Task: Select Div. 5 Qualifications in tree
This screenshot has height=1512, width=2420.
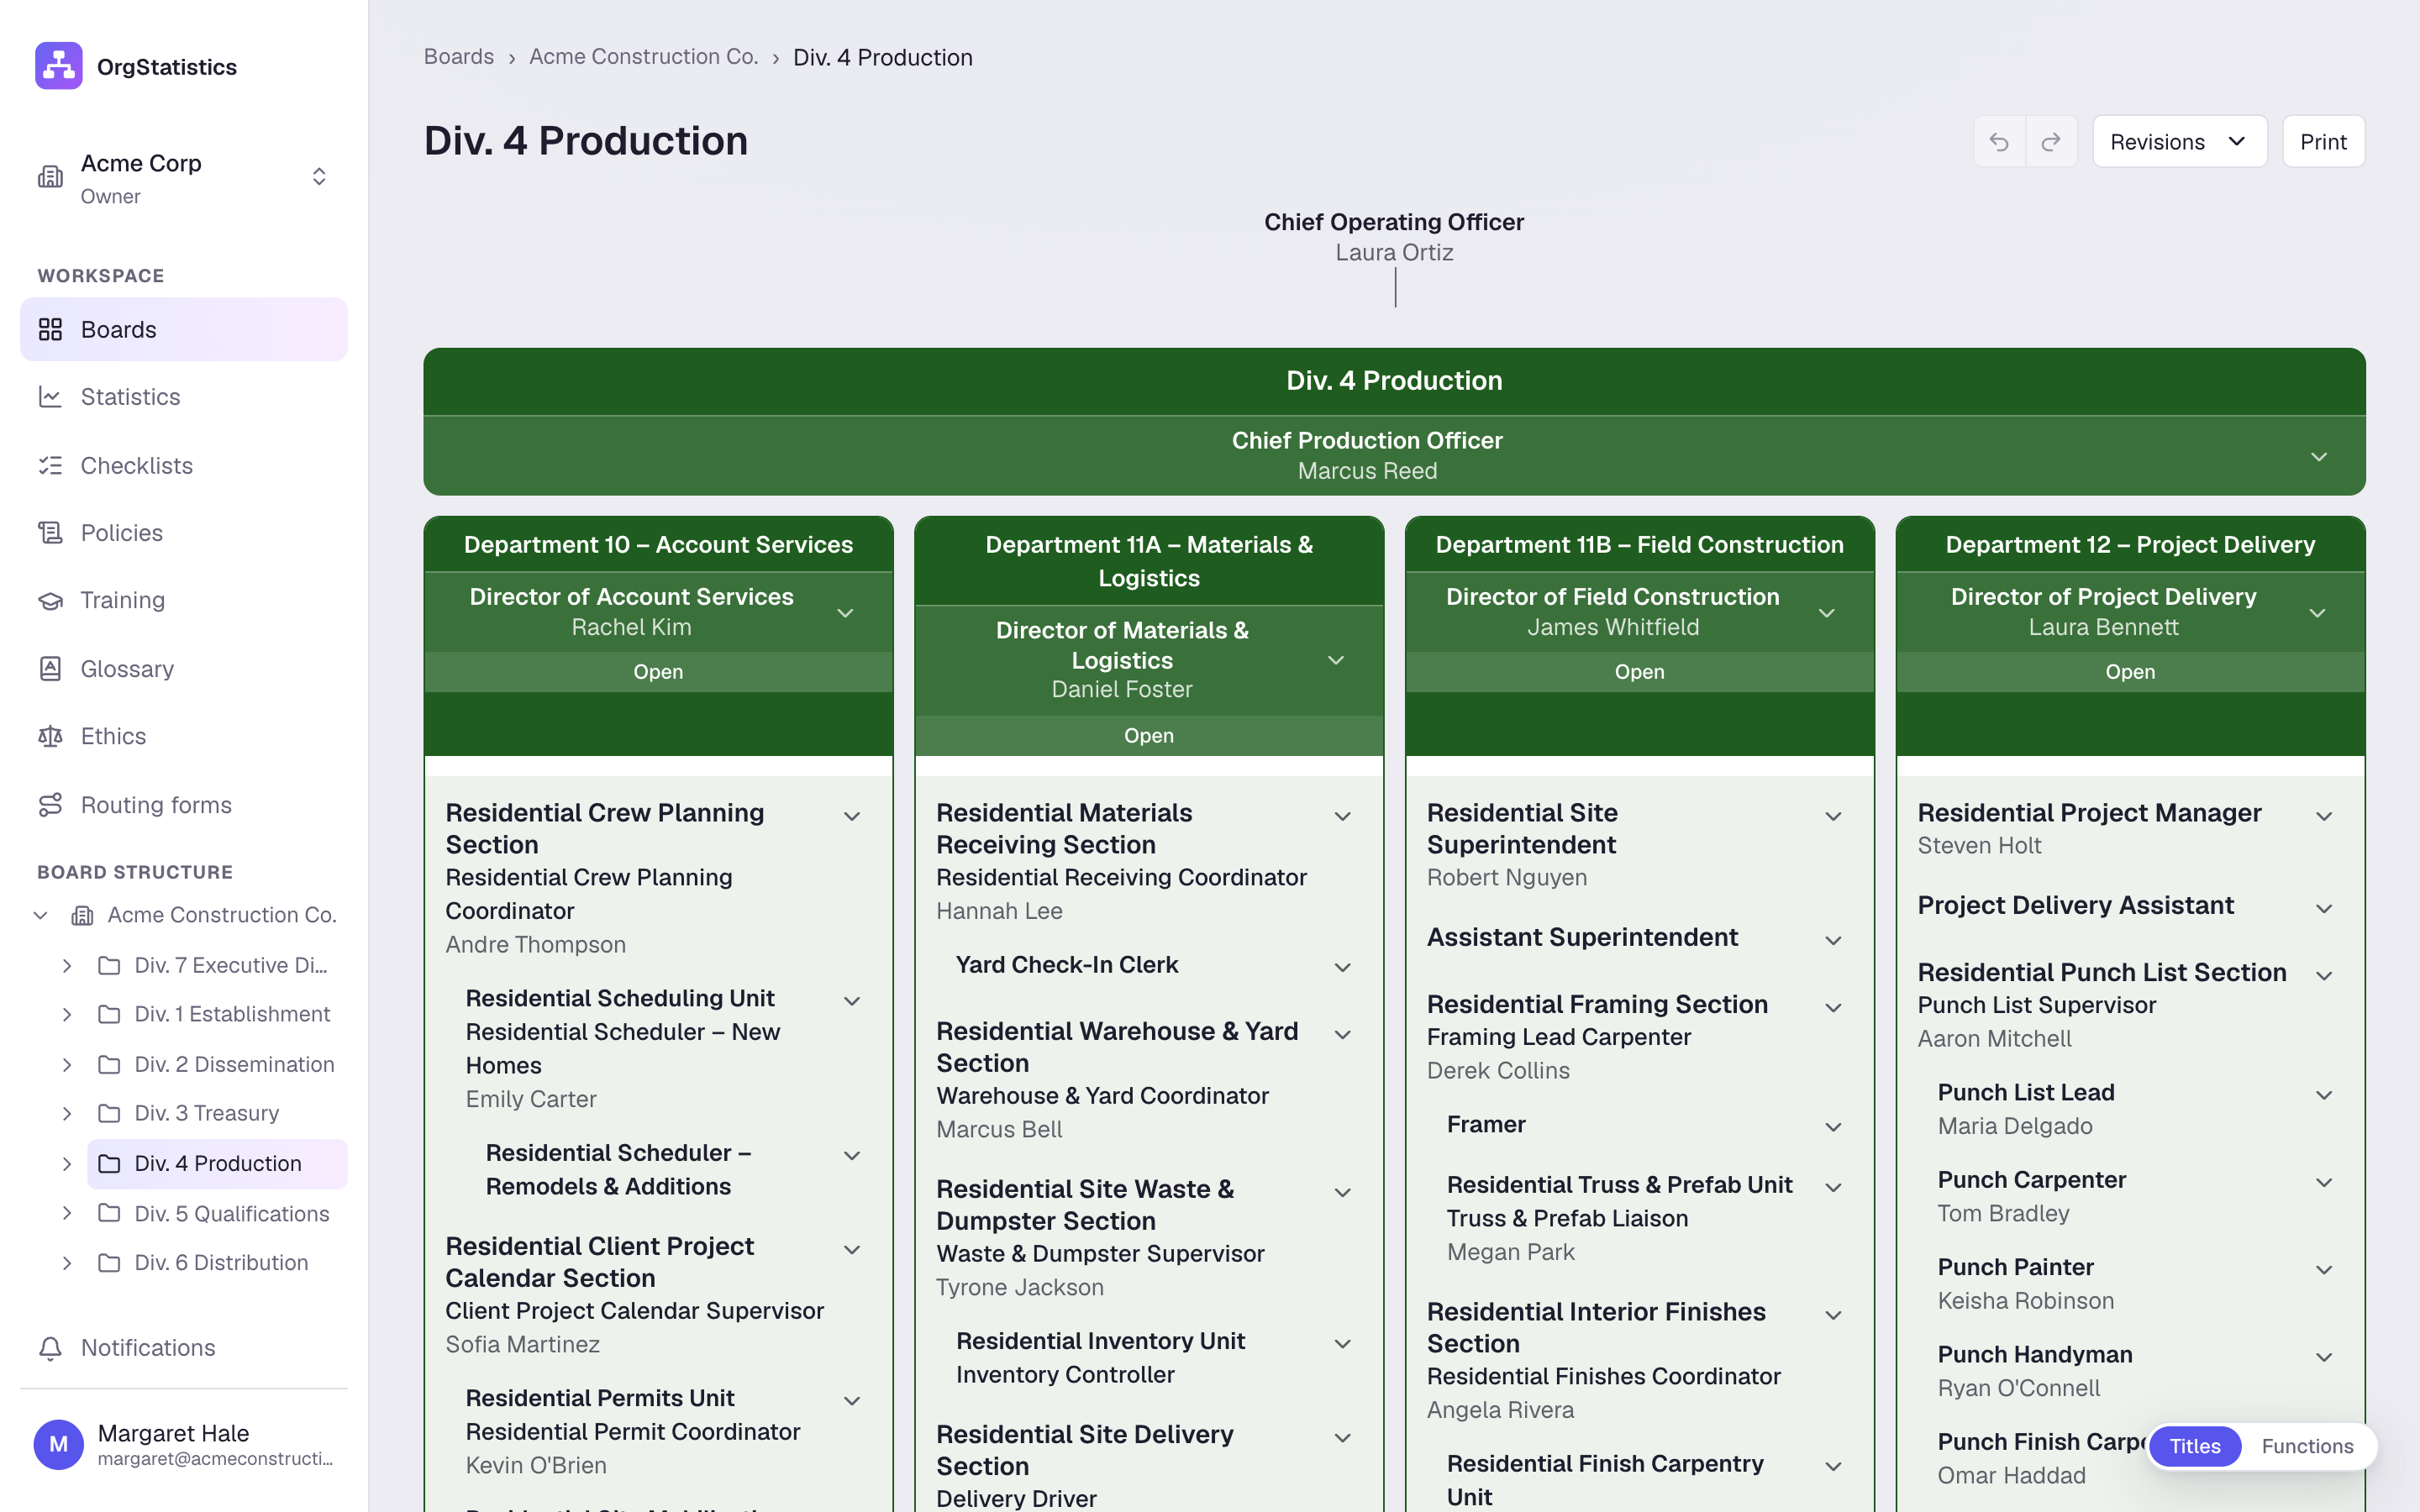Action: click(x=217, y=1213)
